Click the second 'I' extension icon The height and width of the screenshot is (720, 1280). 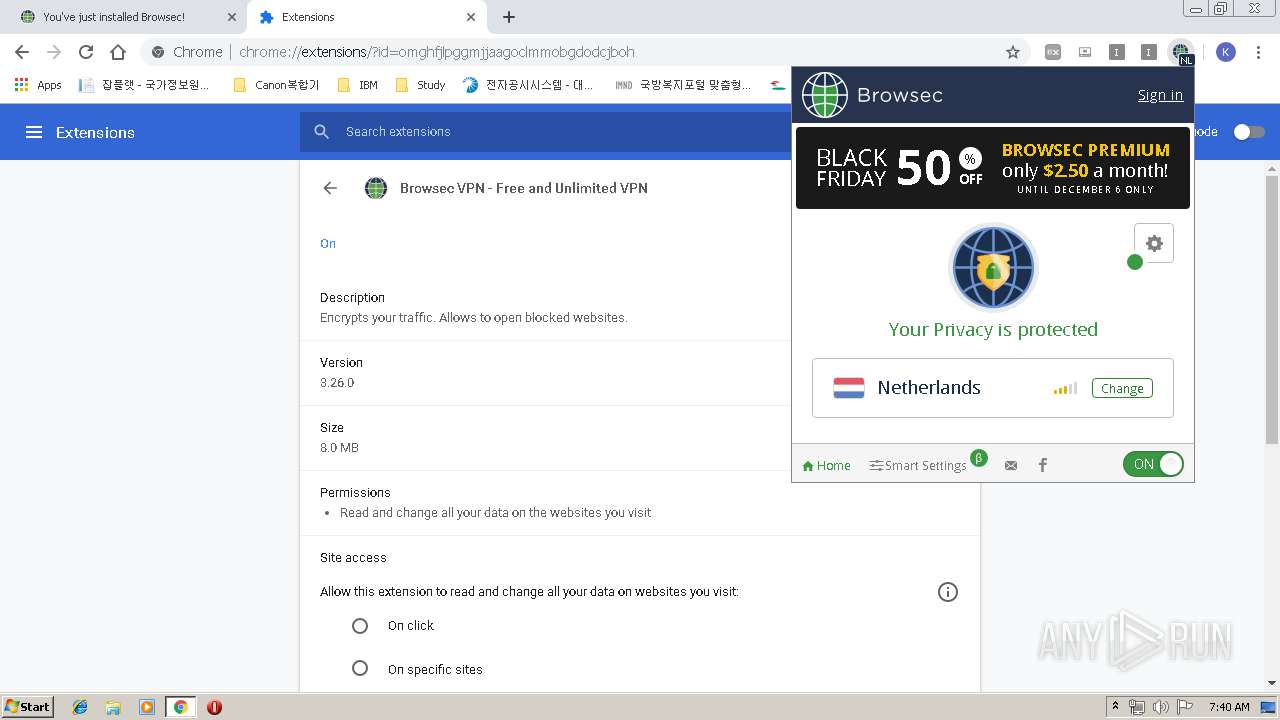pyautogui.click(x=1149, y=52)
